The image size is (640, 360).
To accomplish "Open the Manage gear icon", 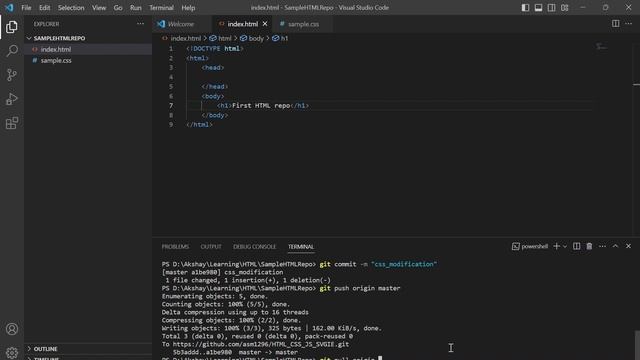I will 12,352.
